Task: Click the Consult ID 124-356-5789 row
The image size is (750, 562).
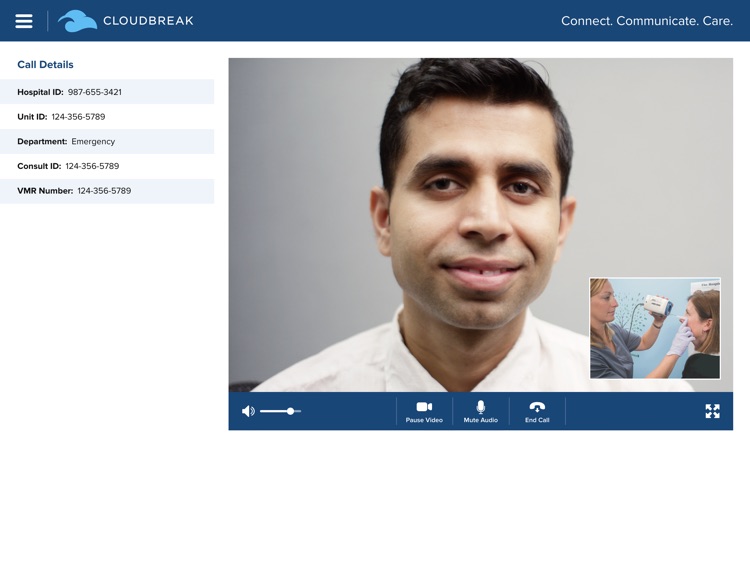Action: pos(107,166)
